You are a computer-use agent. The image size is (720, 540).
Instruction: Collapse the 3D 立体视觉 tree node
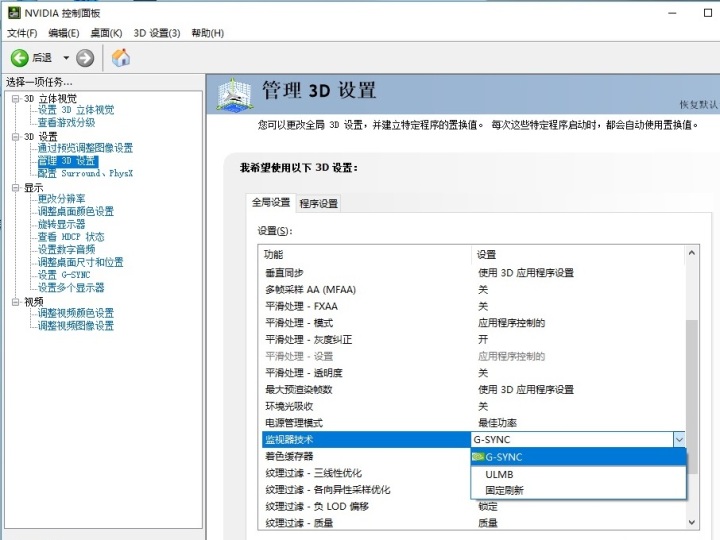tap(16, 99)
